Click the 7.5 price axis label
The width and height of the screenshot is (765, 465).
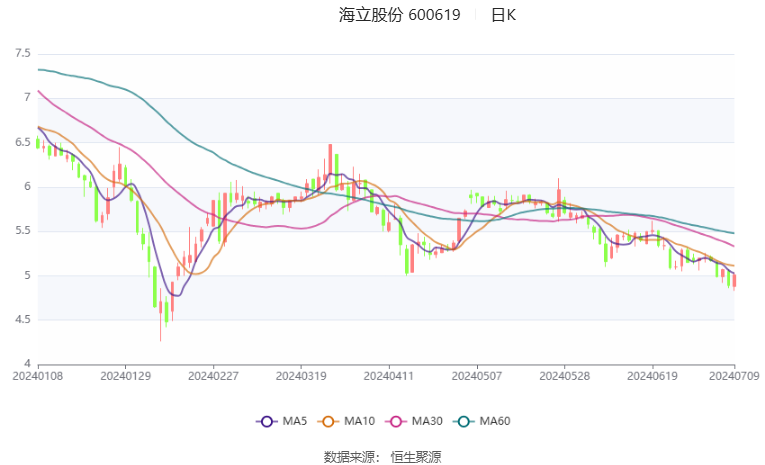(x=23, y=53)
